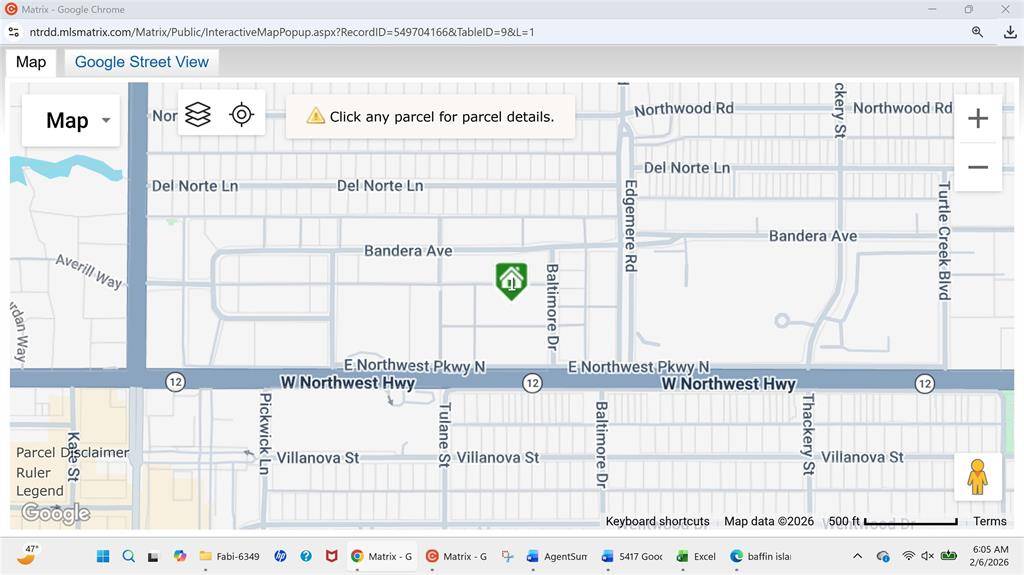Screen dimensions: 1024x575
Task: Open Chrome downloads icon
Action: (x=1009, y=32)
